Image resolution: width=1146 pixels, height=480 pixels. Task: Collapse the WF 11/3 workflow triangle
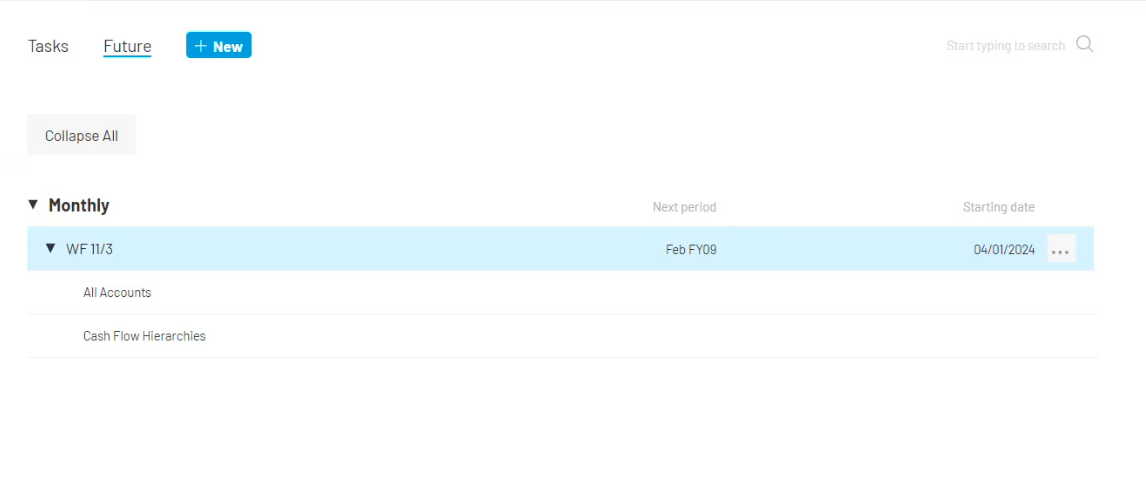tap(50, 248)
